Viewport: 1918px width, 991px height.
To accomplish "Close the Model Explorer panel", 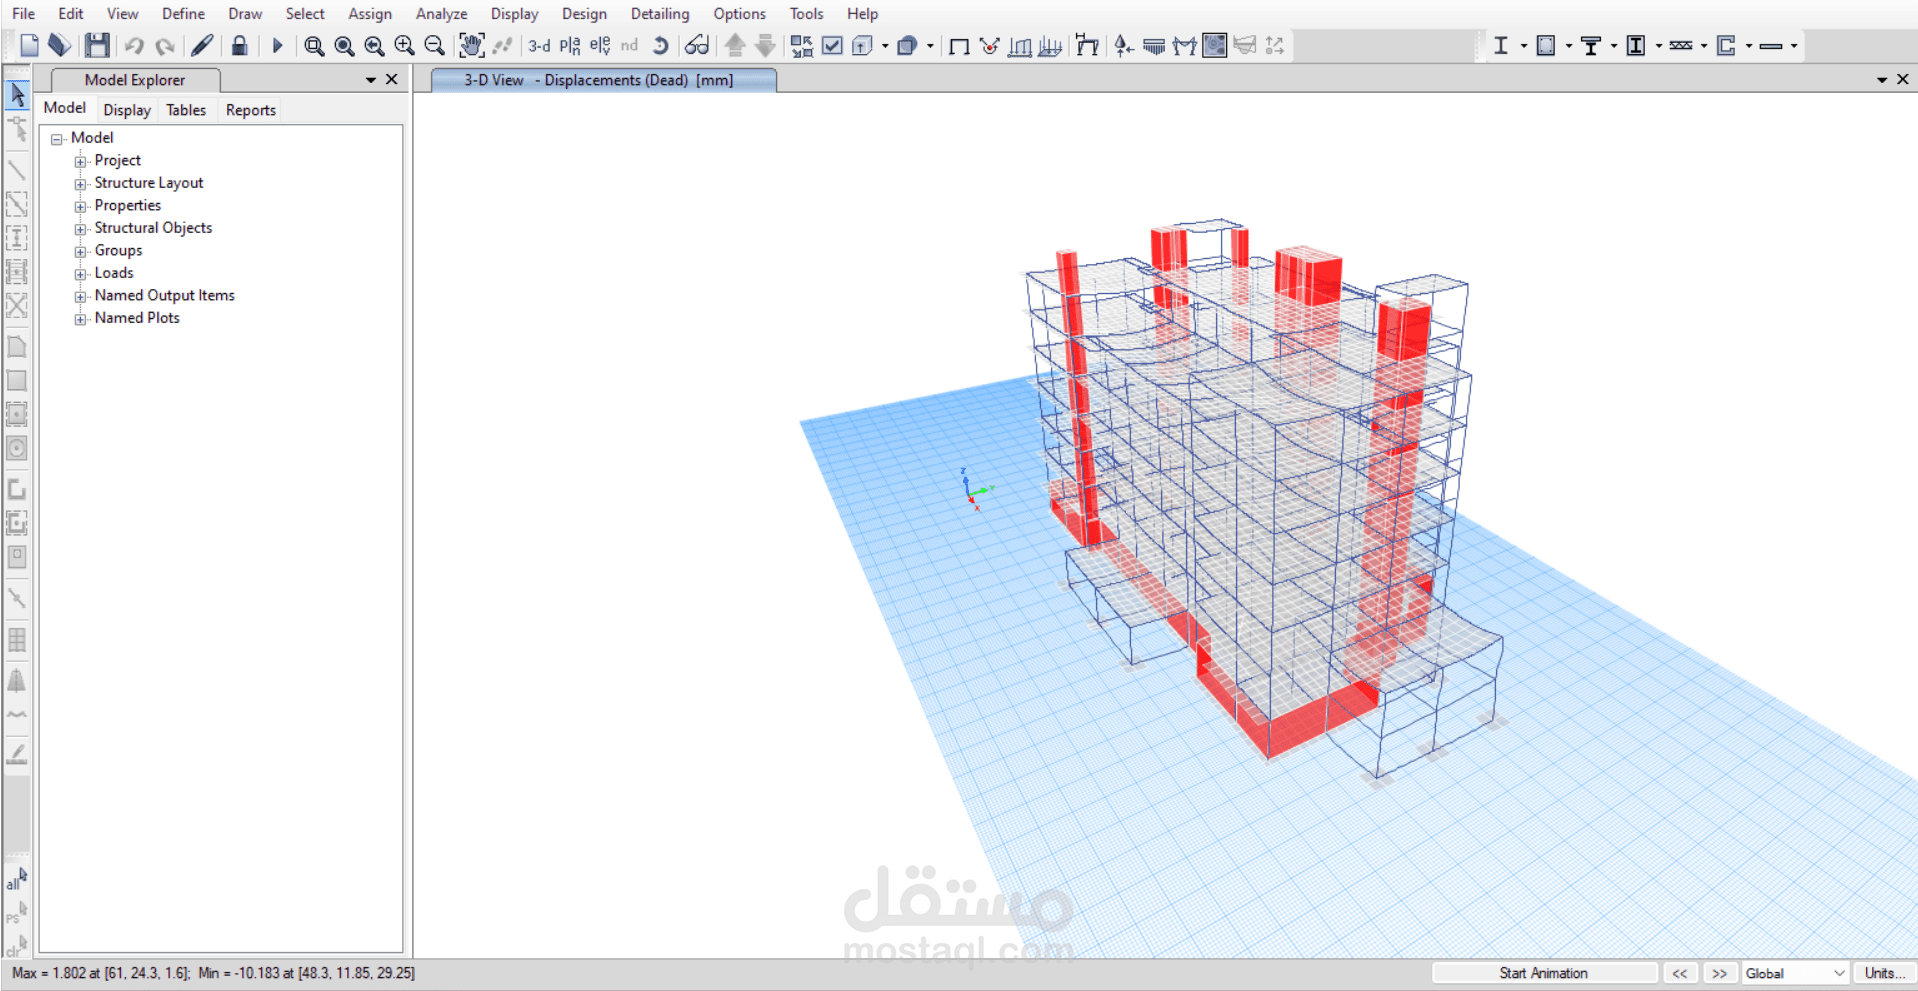I will click(x=392, y=79).
